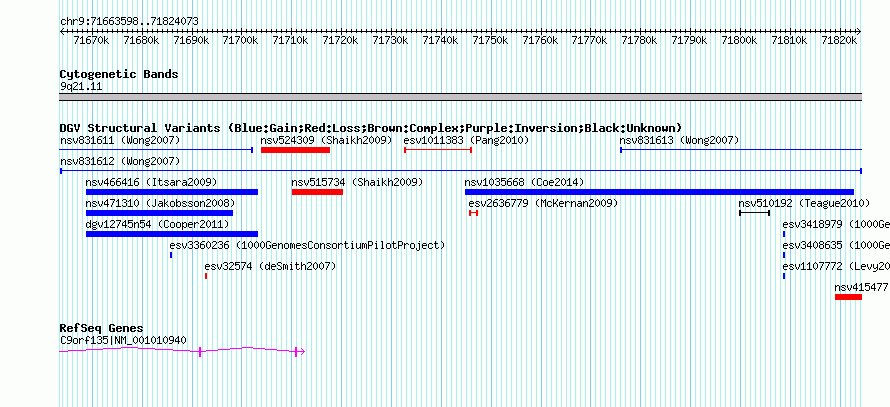Click the 71760k ruler tick label
The image size is (890, 407).
pos(540,40)
